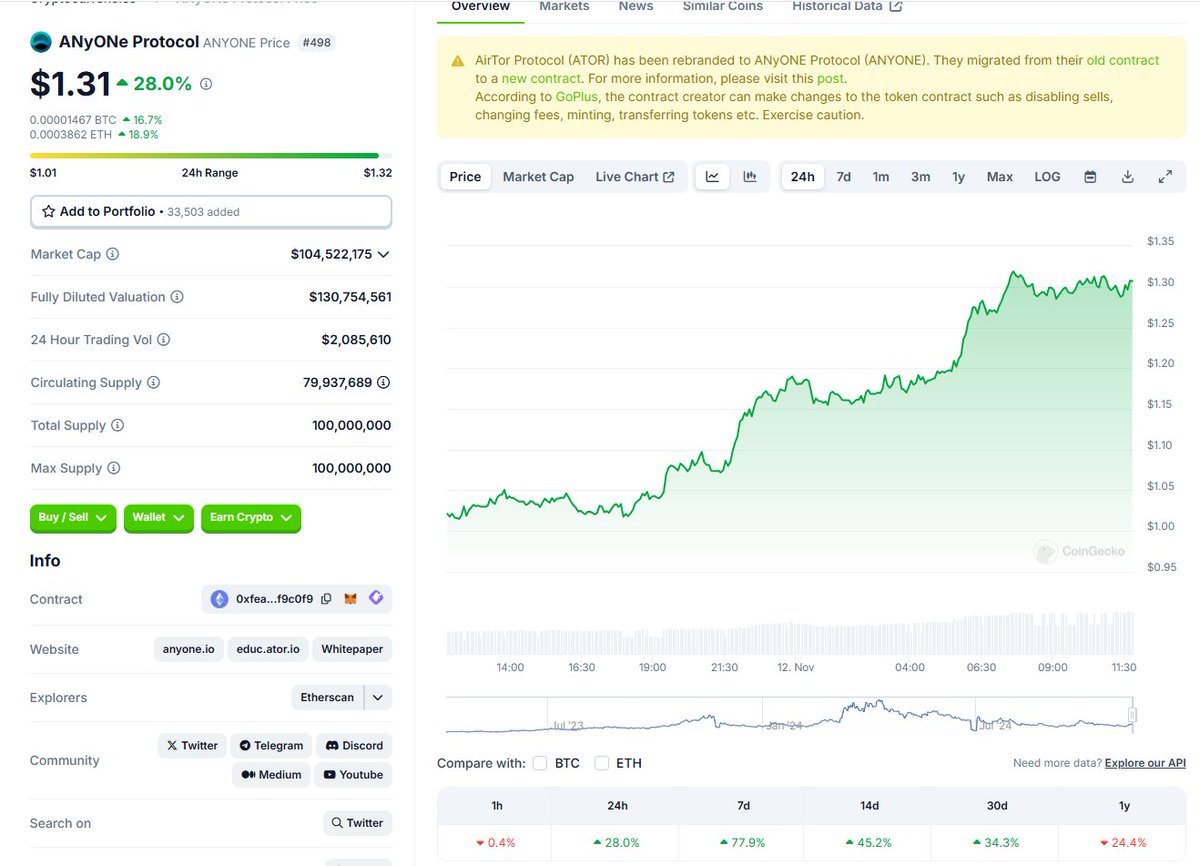Click the purple wallet icon in Contract row
The width and height of the screenshot is (1200, 866).
point(376,598)
